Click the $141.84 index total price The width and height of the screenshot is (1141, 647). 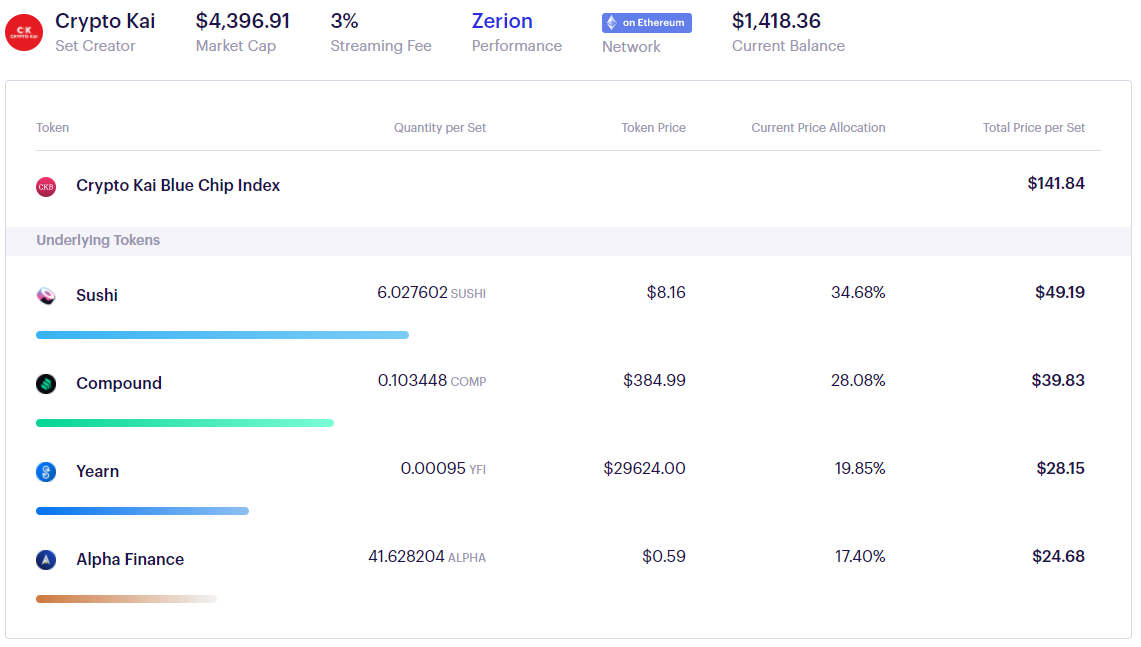[x=1056, y=183]
